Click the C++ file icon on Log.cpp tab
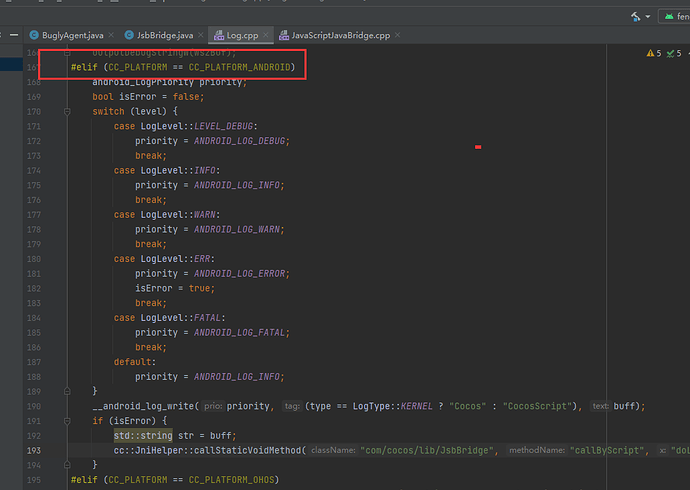690x490 pixels. tap(219, 35)
